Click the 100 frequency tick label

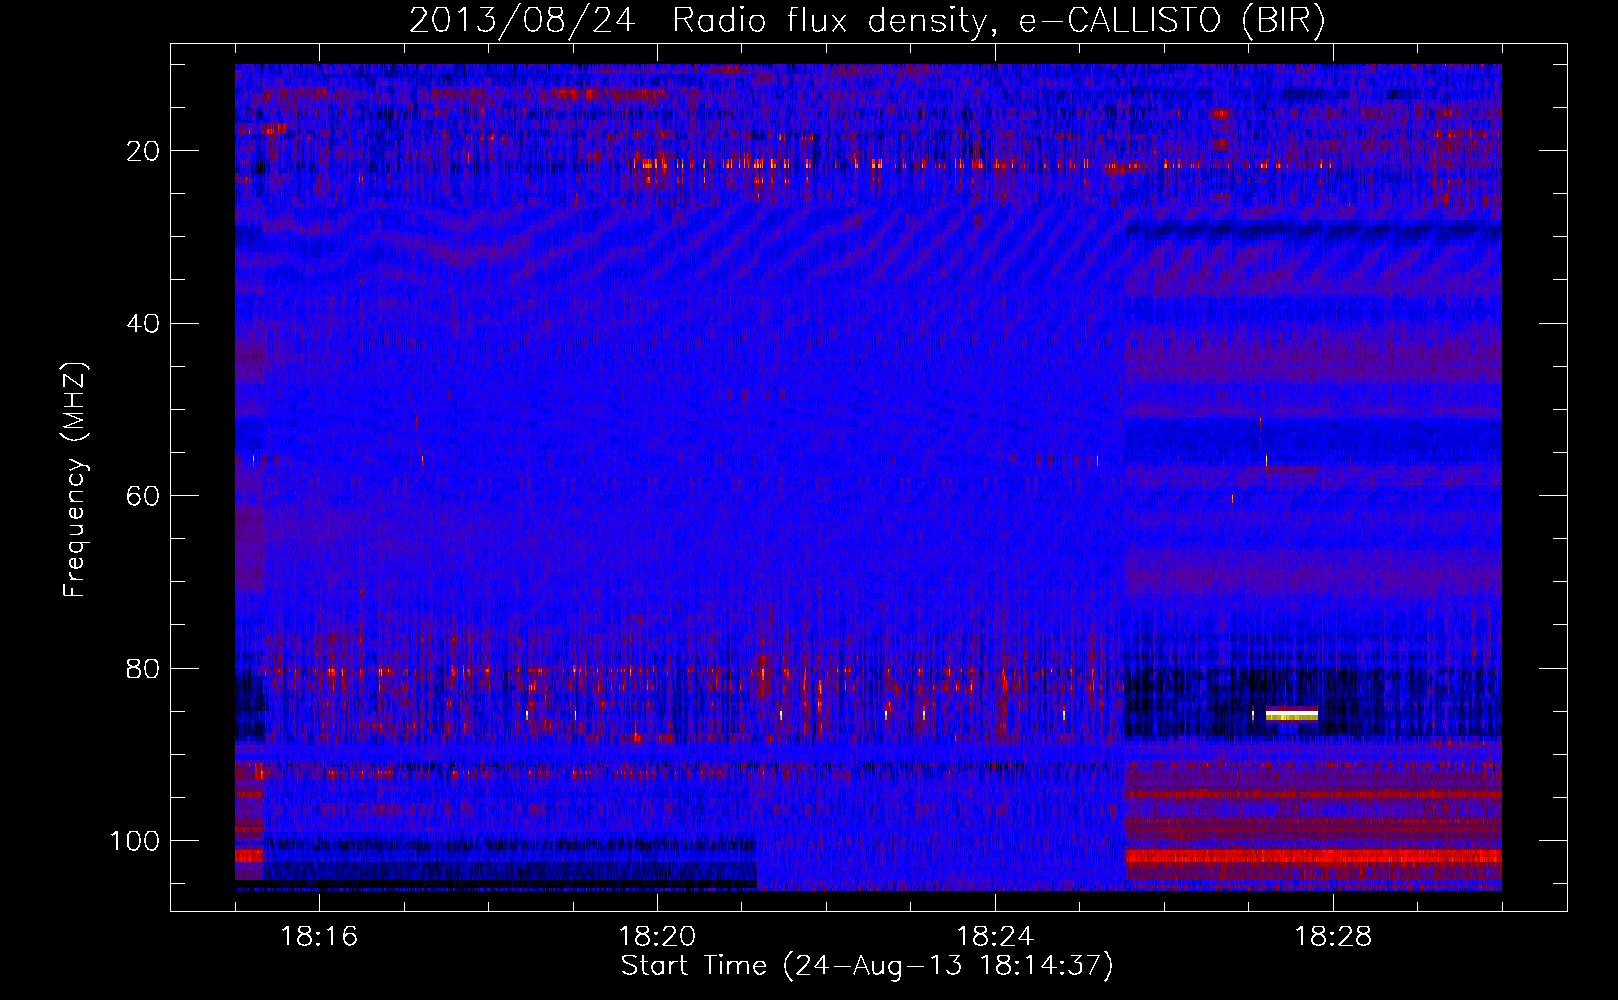[x=135, y=841]
